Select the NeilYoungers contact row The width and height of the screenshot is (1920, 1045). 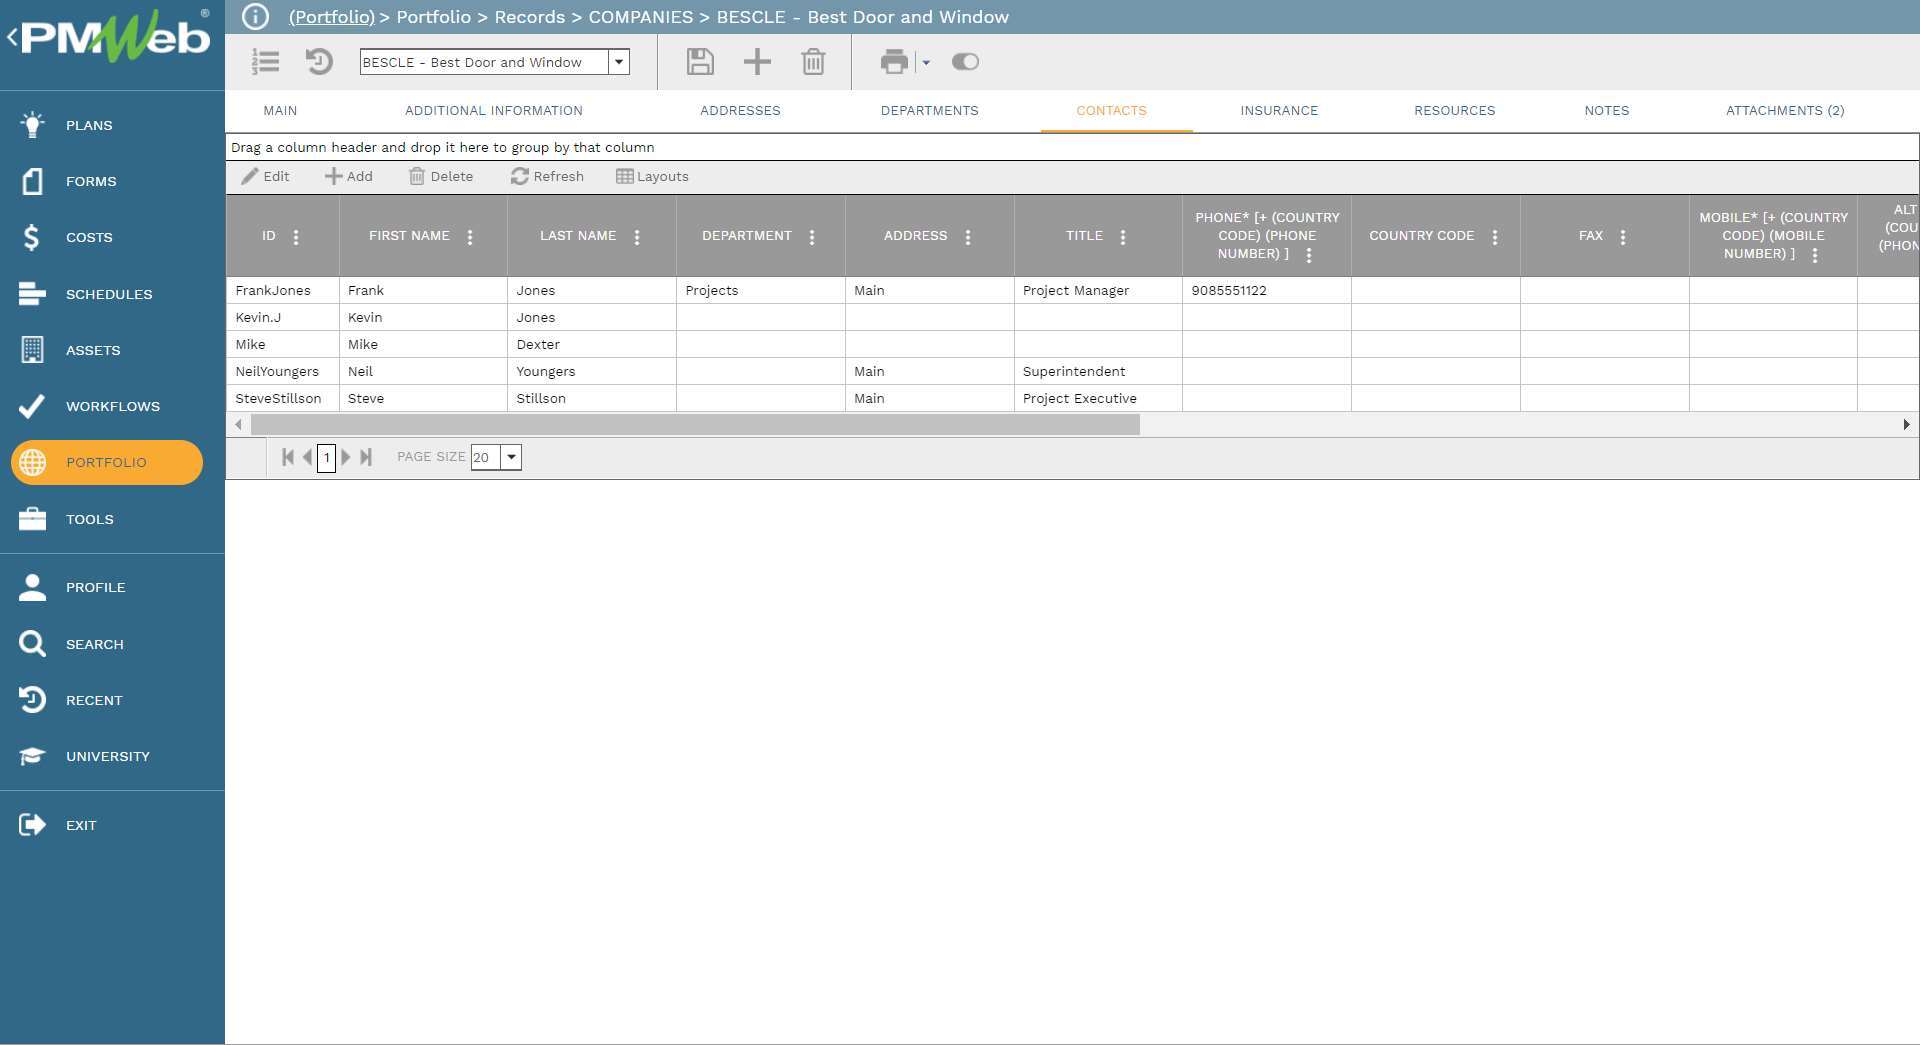1072,371
